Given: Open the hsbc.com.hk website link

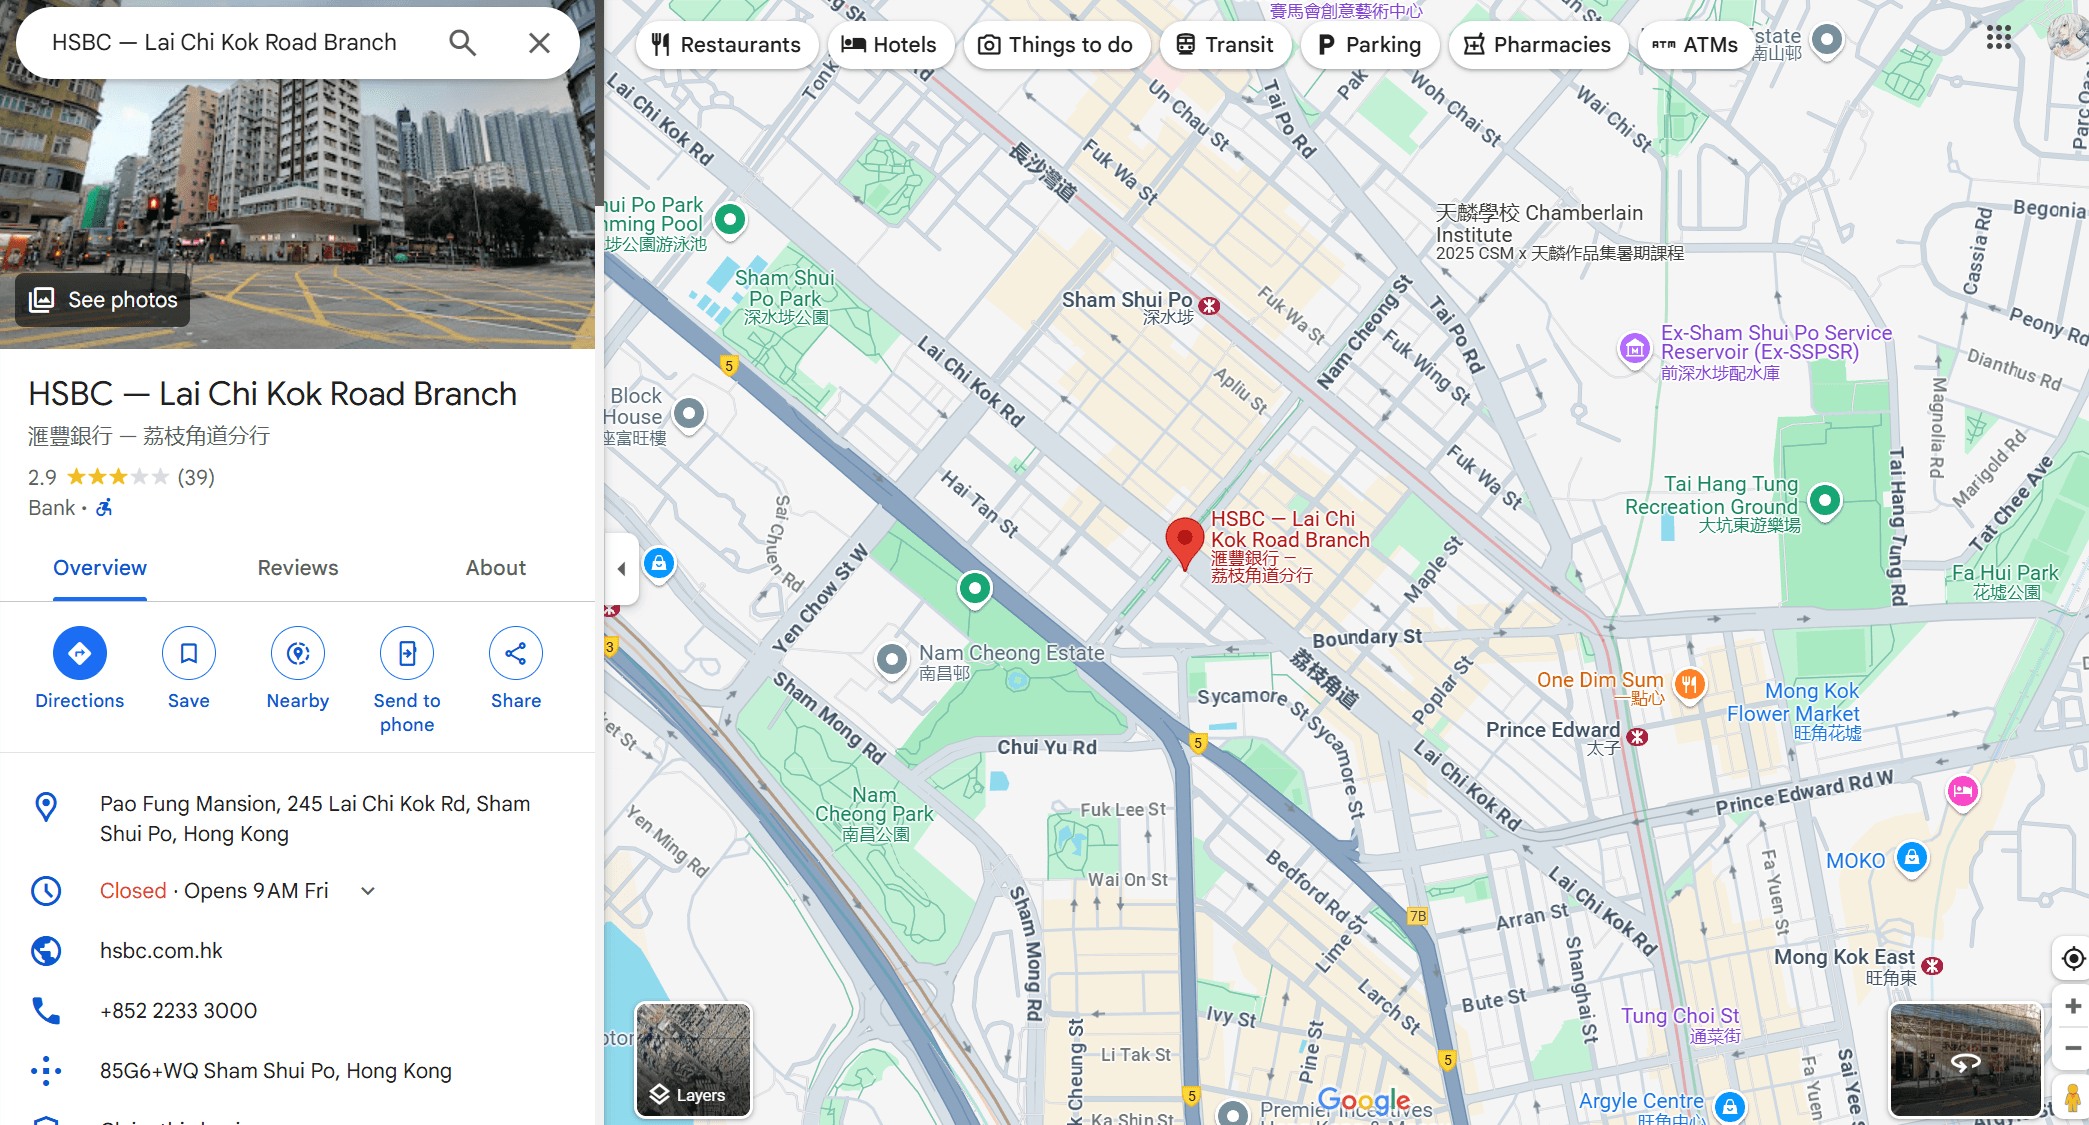Looking at the screenshot, I should (161, 951).
